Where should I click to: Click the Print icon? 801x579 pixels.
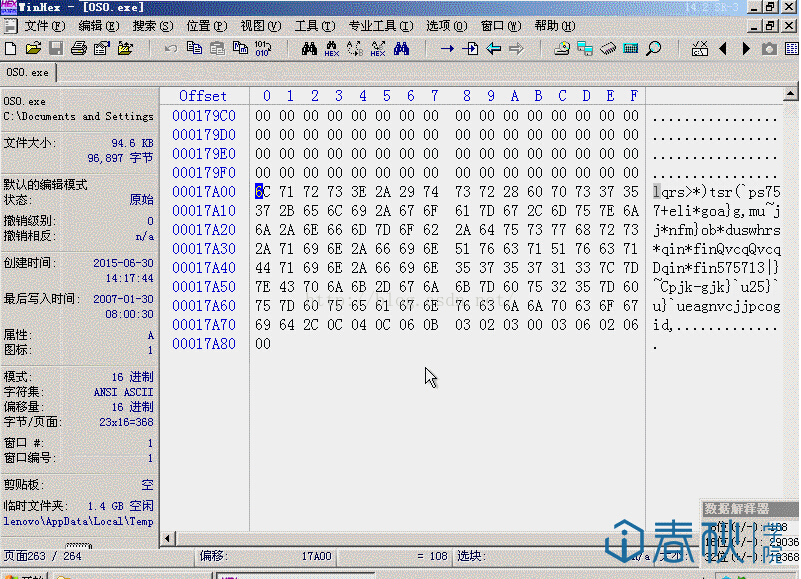pyautogui.click(x=79, y=49)
